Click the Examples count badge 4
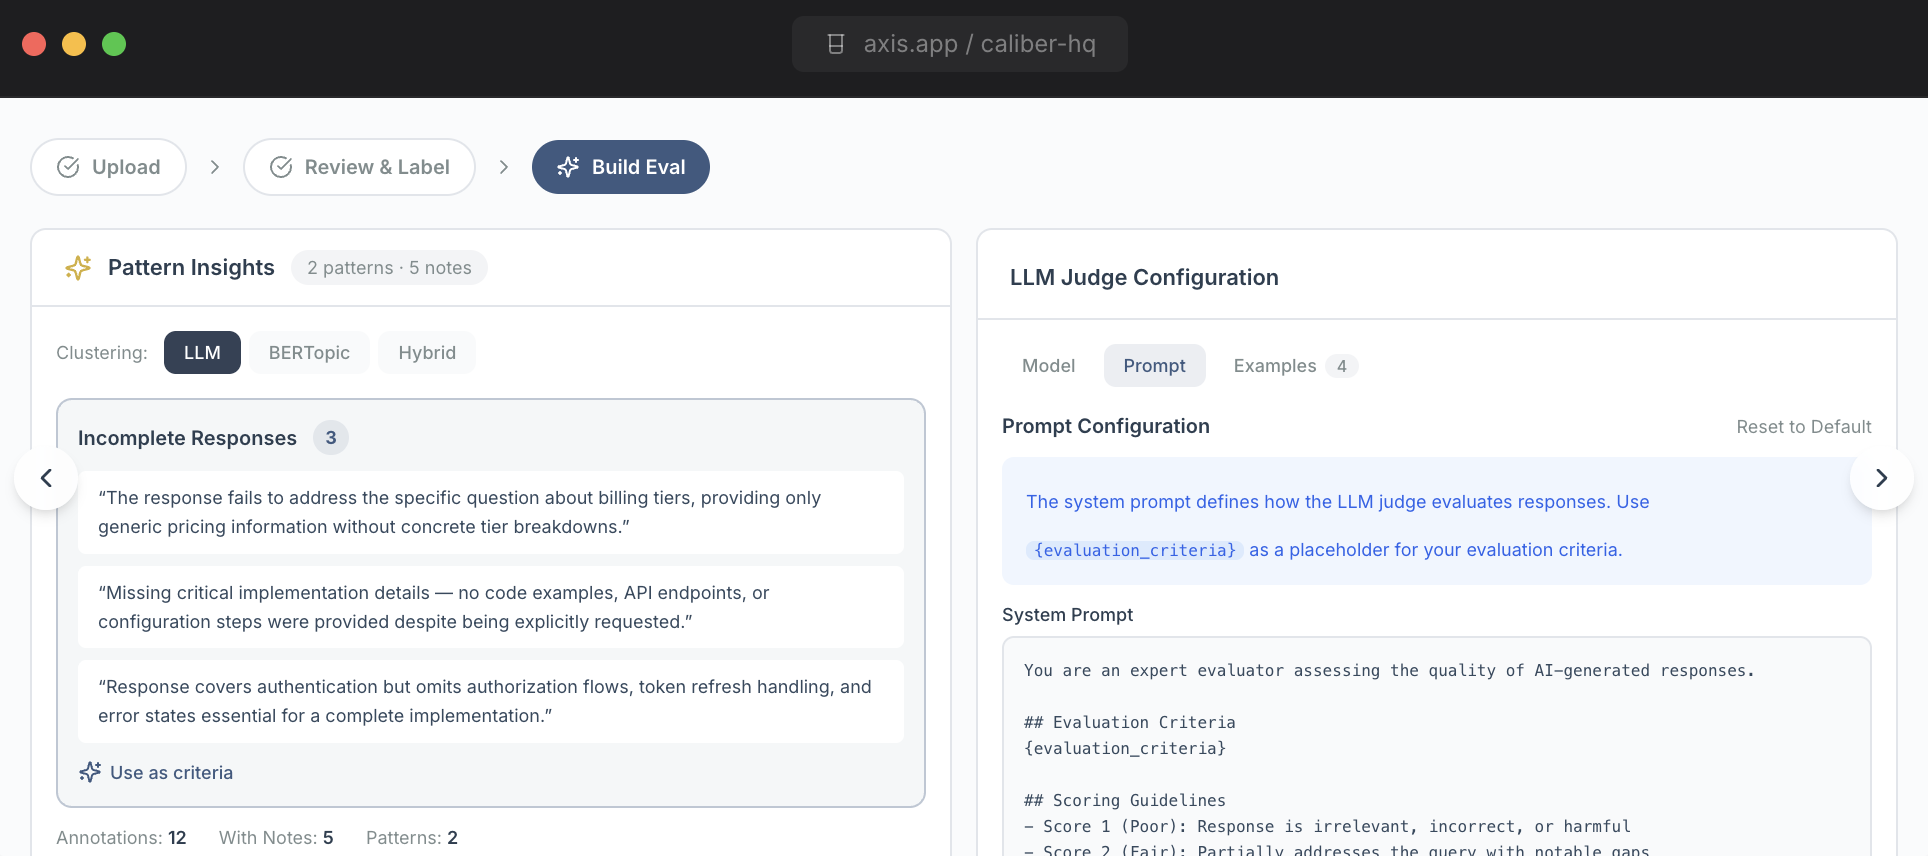The image size is (1928, 856). coord(1341,366)
